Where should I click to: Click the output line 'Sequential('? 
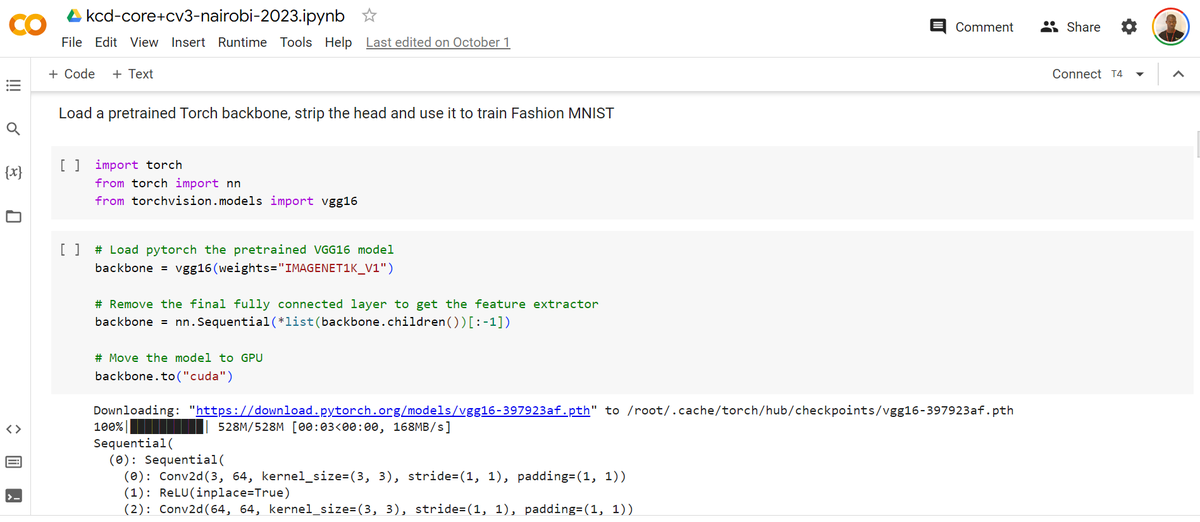click(x=133, y=443)
